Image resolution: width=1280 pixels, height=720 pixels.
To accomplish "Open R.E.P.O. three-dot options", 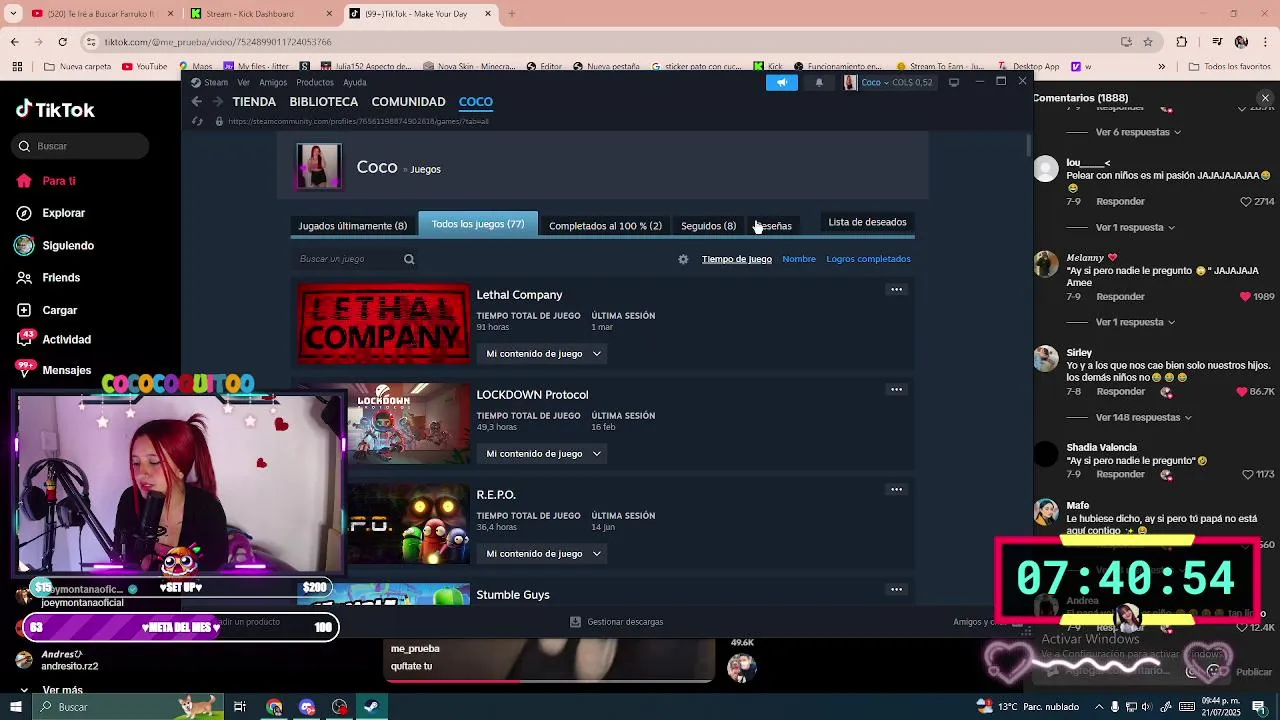I will (897, 490).
